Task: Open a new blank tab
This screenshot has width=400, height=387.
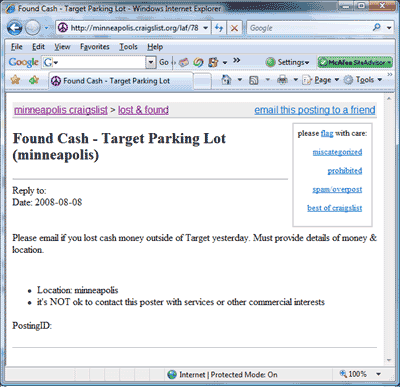Action: tap(202, 81)
